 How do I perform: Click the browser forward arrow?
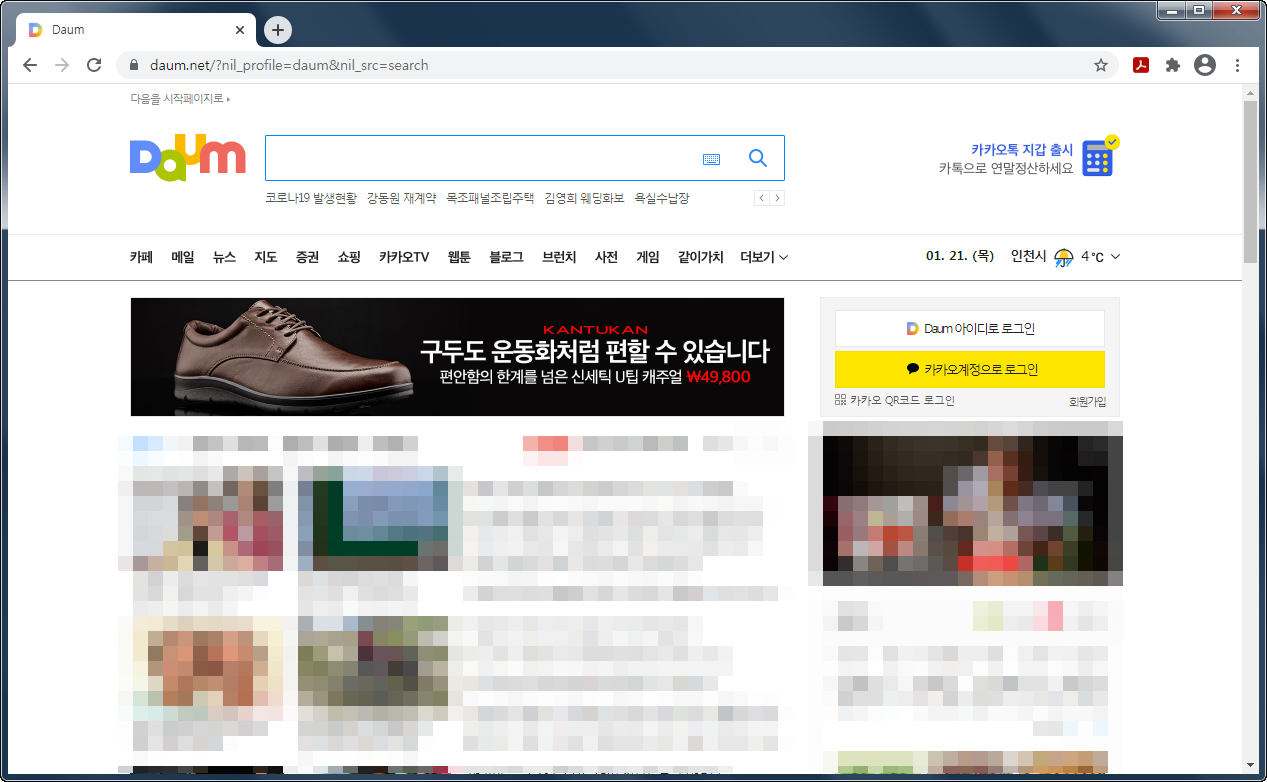click(x=62, y=65)
